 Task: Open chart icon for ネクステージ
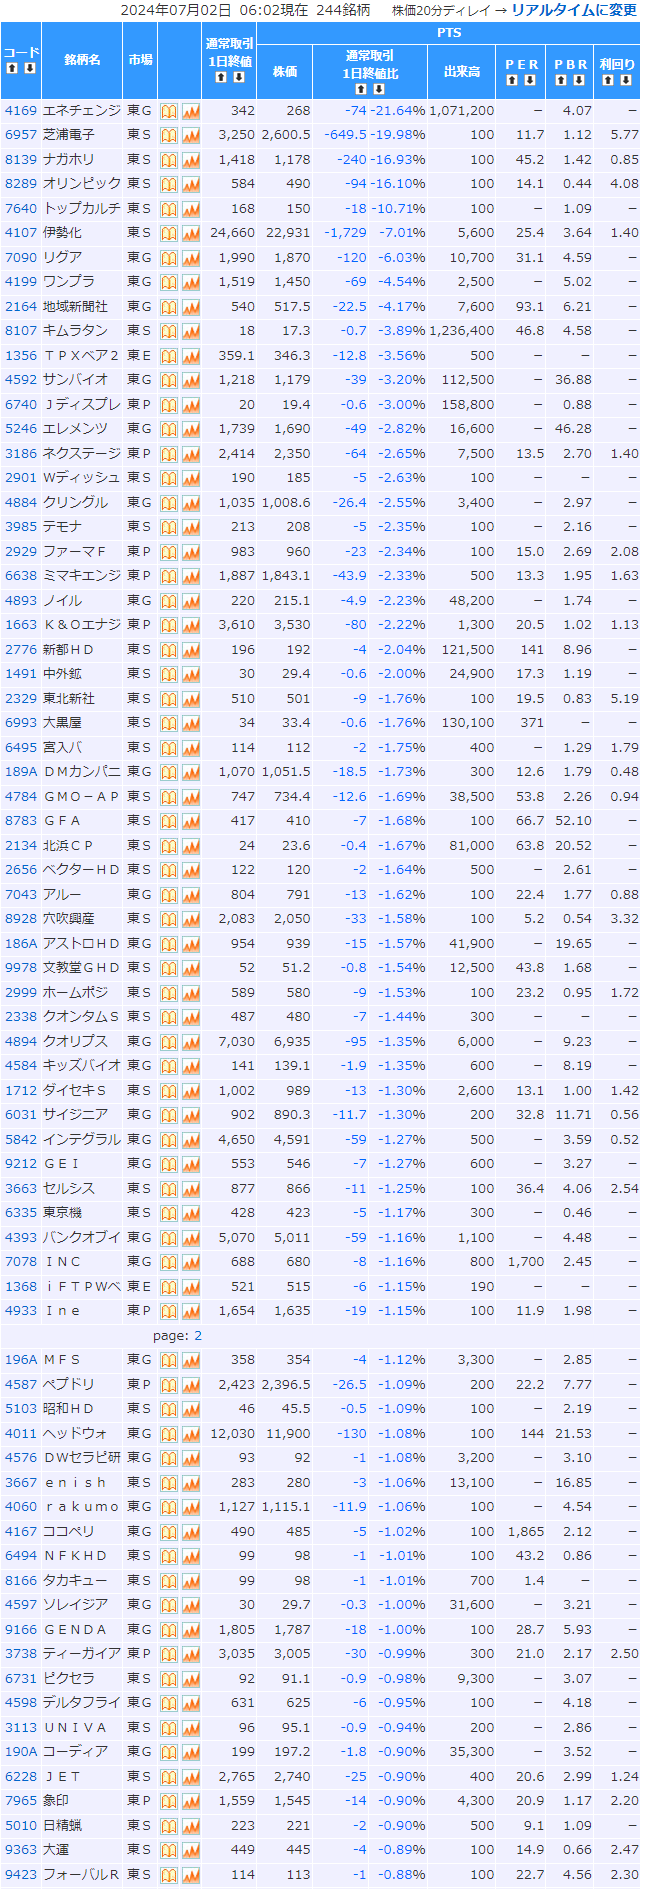point(191,454)
